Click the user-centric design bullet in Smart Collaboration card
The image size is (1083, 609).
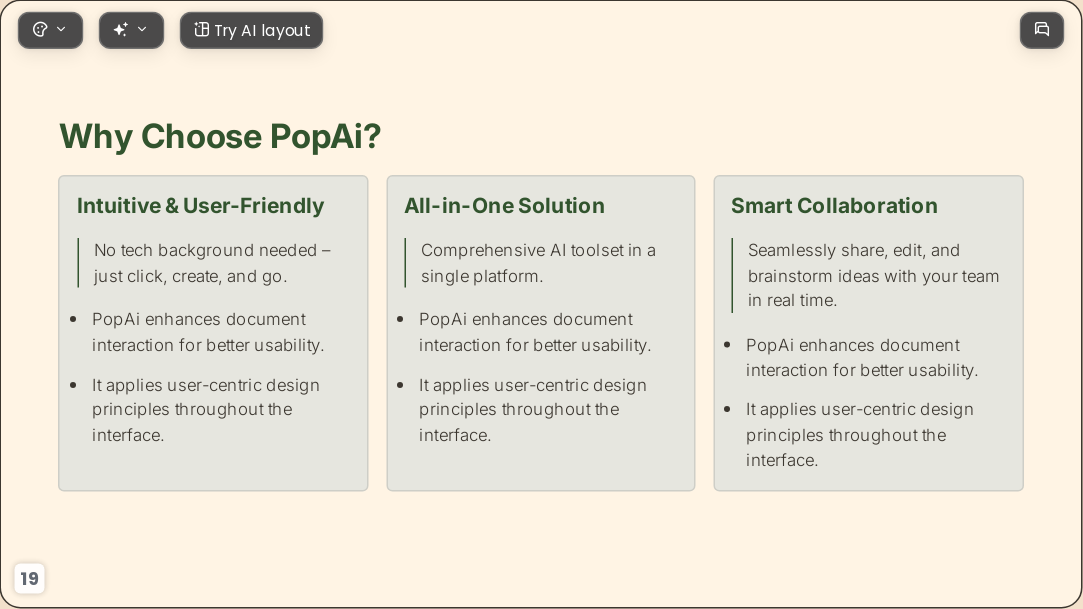pyautogui.click(x=859, y=435)
